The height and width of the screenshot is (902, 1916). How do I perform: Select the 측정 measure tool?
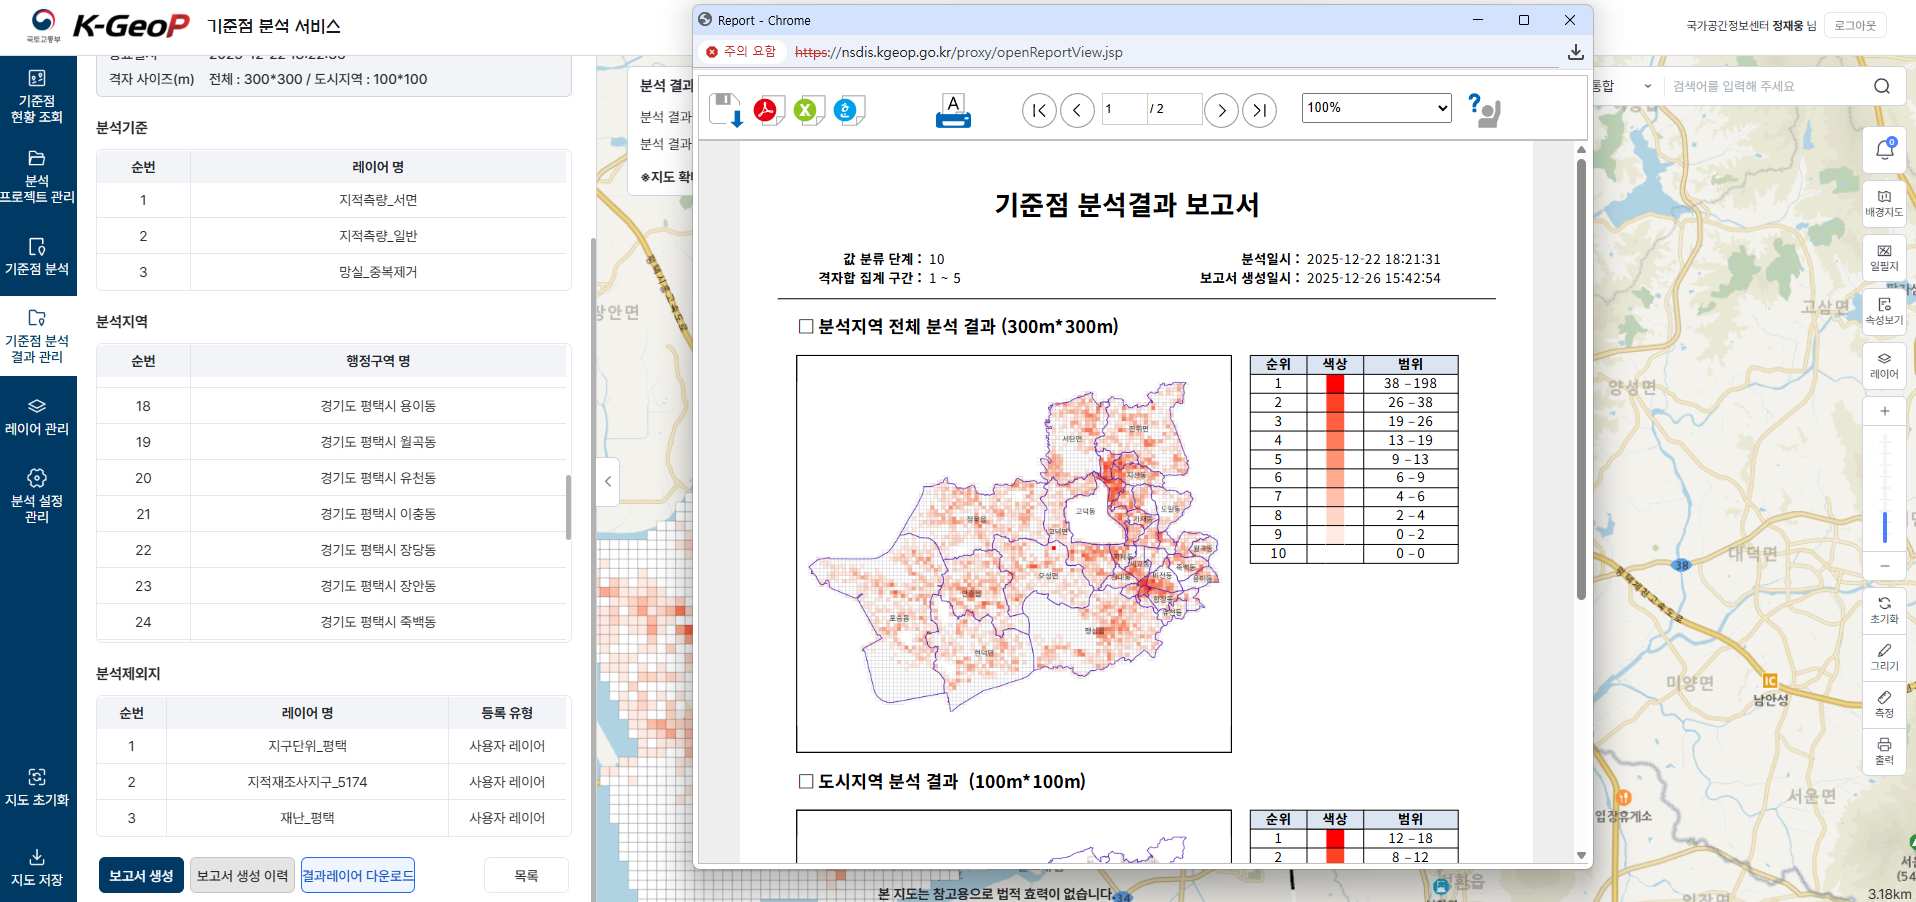[x=1884, y=703]
